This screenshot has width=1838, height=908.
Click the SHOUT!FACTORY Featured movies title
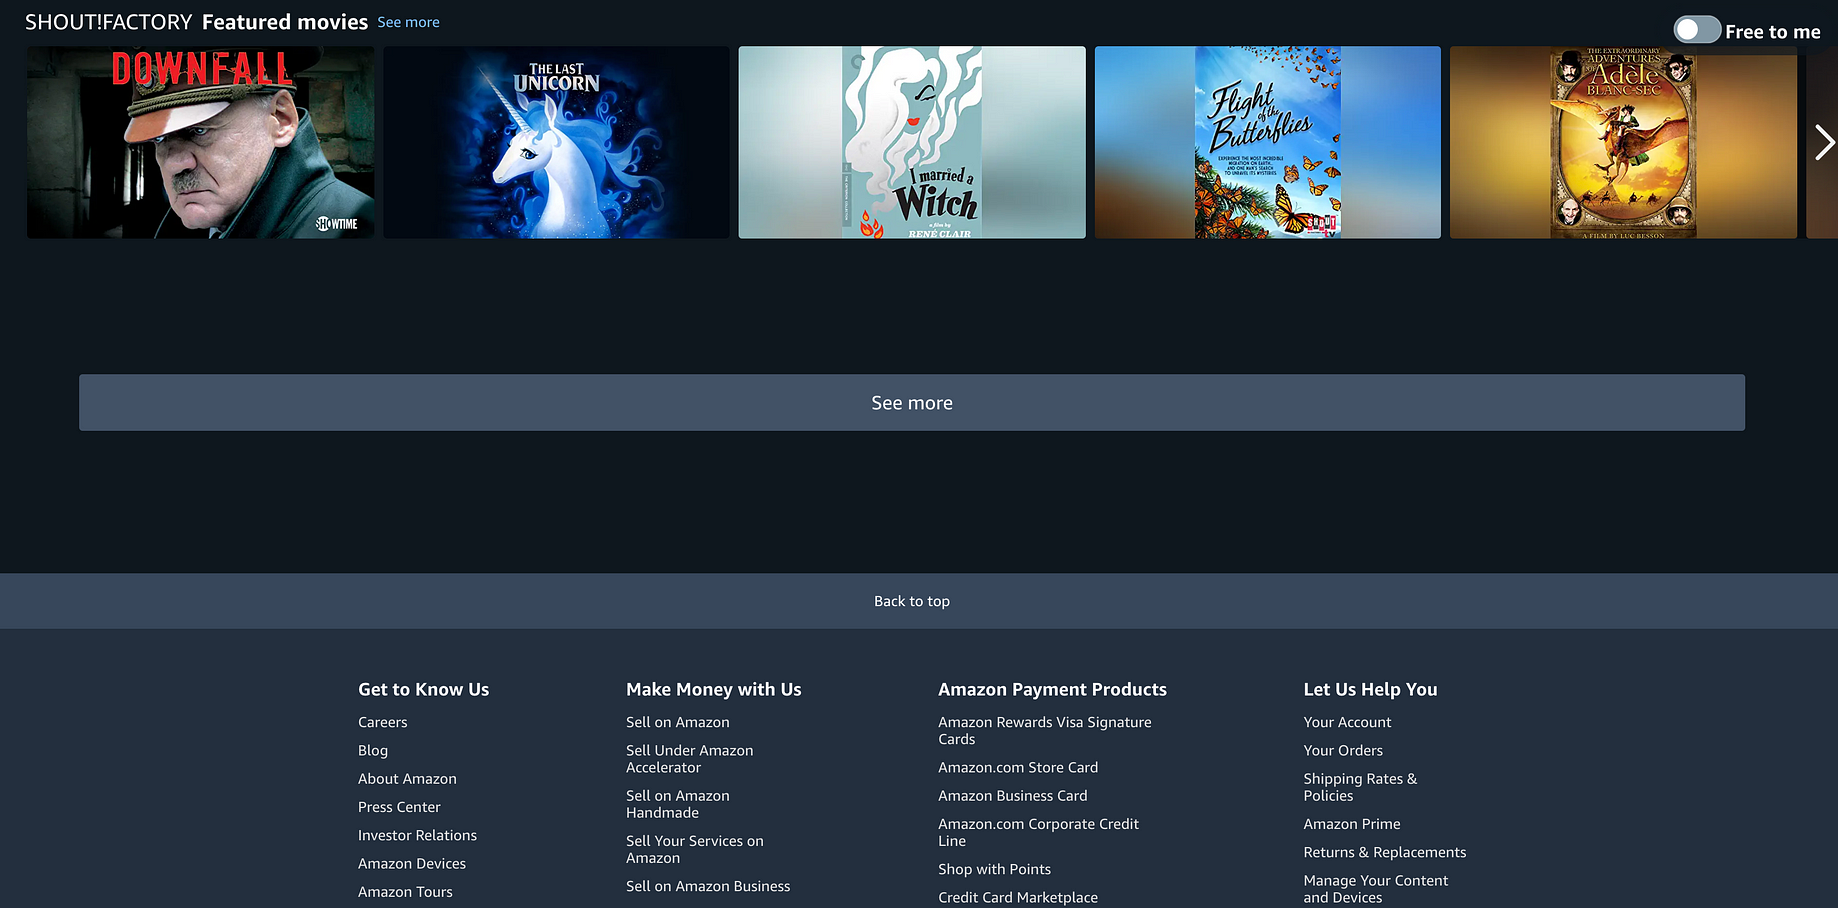pos(196,22)
